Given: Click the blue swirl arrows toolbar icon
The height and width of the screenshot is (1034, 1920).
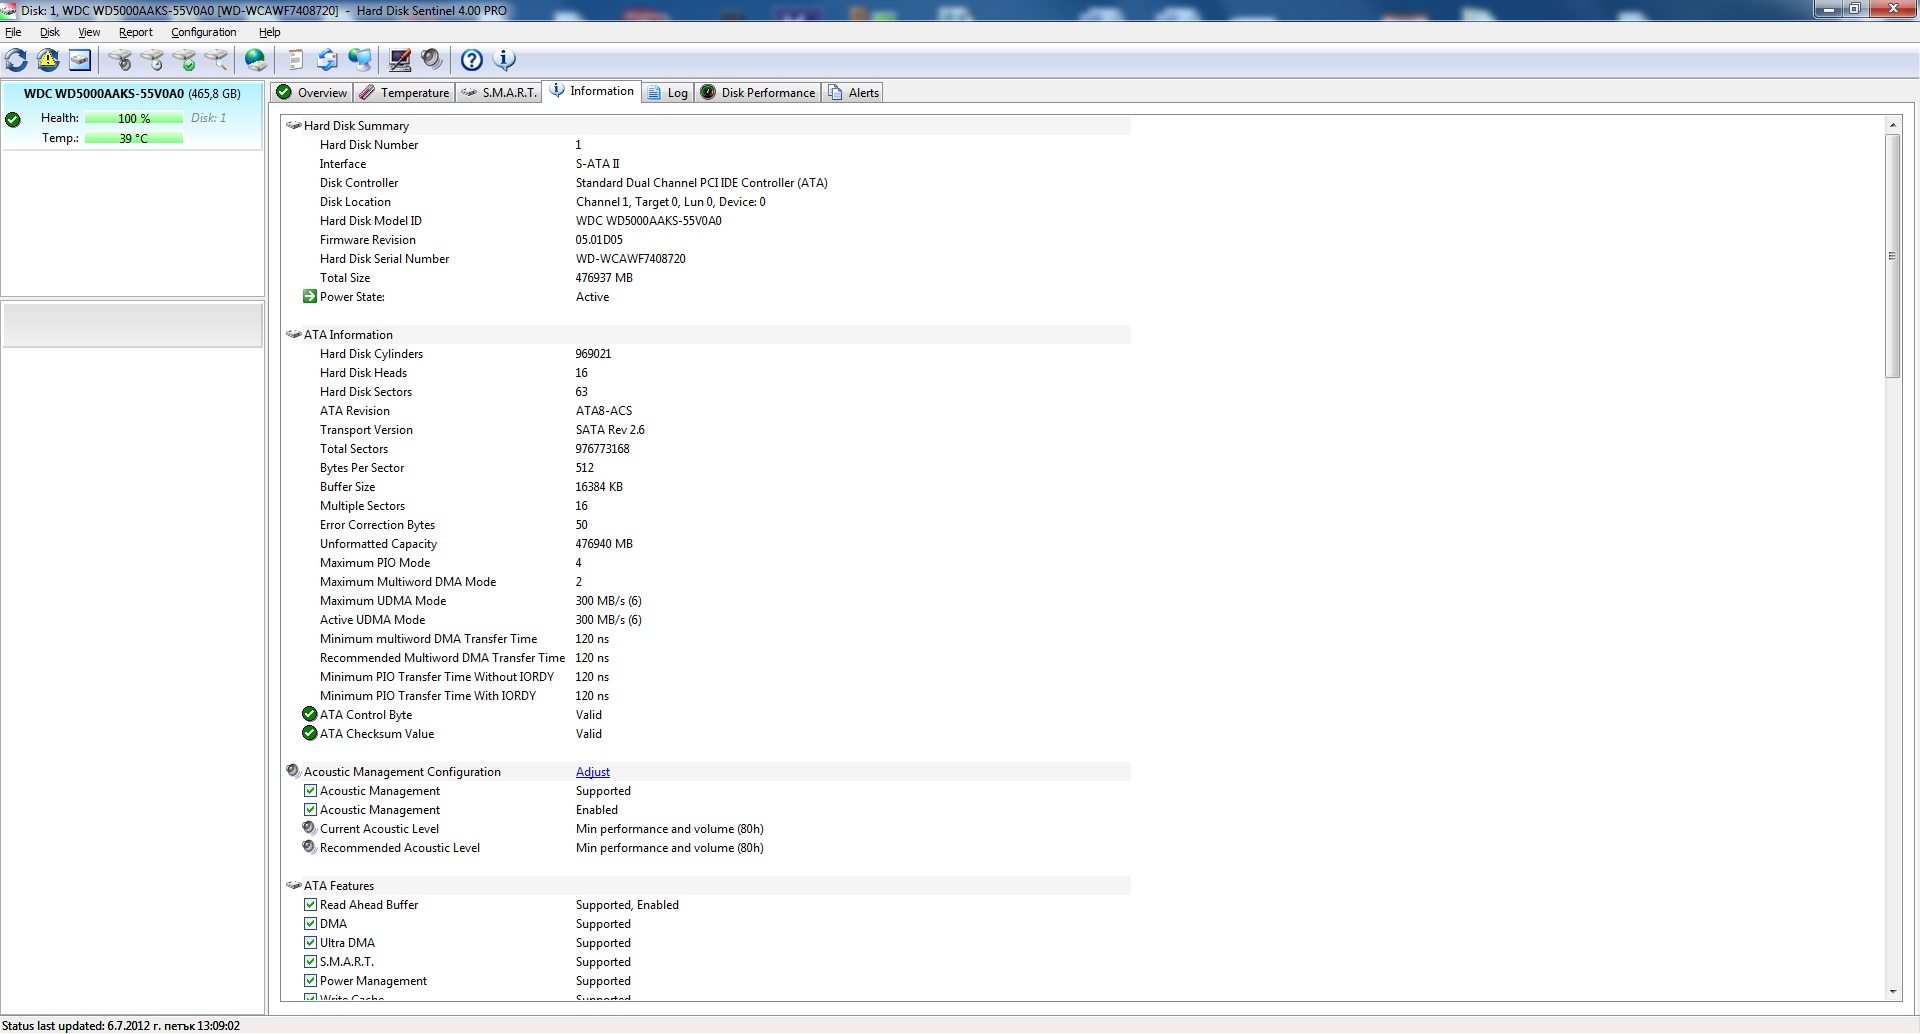Looking at the screenshot, I should pyautogui.click(x=328, y=60).
